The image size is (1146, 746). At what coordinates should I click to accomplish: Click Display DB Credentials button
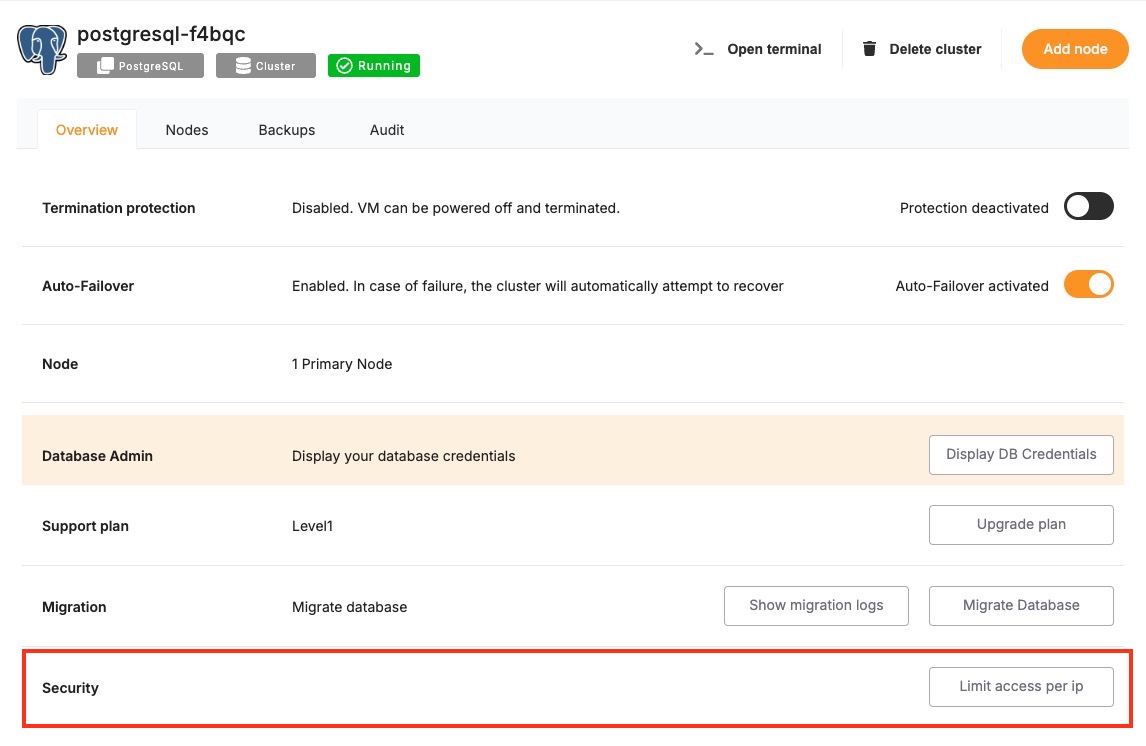pyautogui.click(x=1021, y=454)
